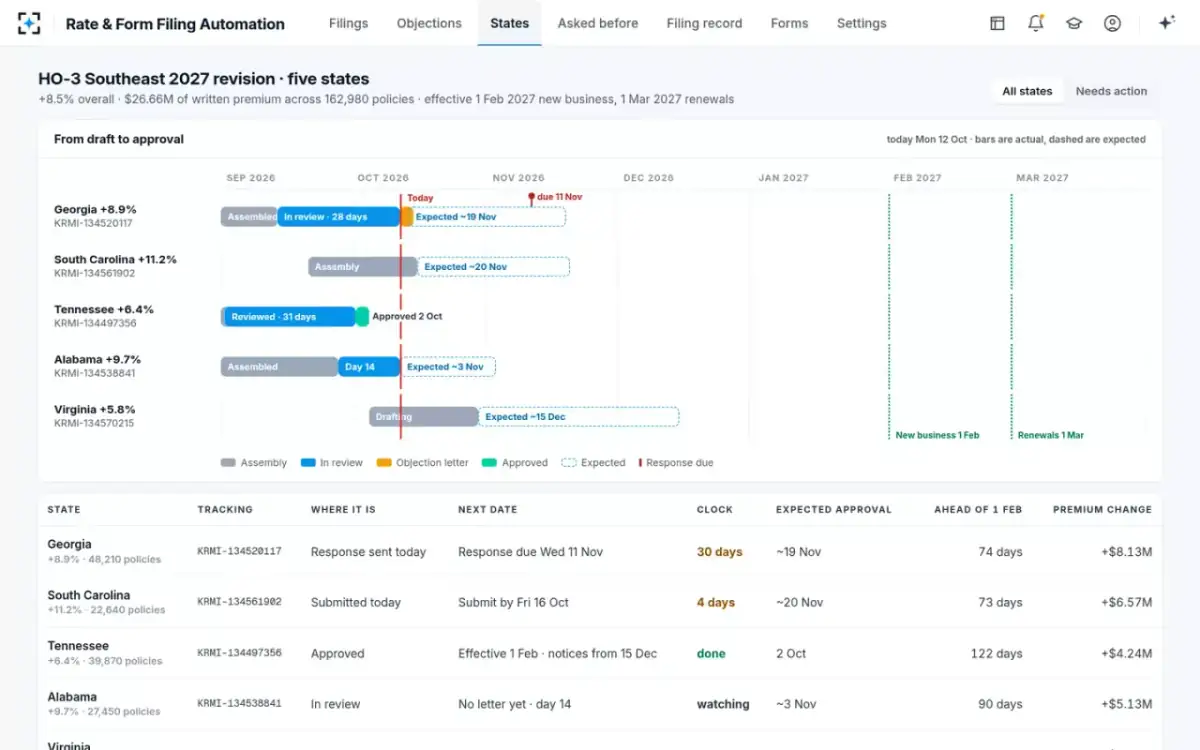The width and height of the screenshot is (1200, 750).
Task: Click tracking number KRMI-134520117 in table
Action: click(239, 551)
